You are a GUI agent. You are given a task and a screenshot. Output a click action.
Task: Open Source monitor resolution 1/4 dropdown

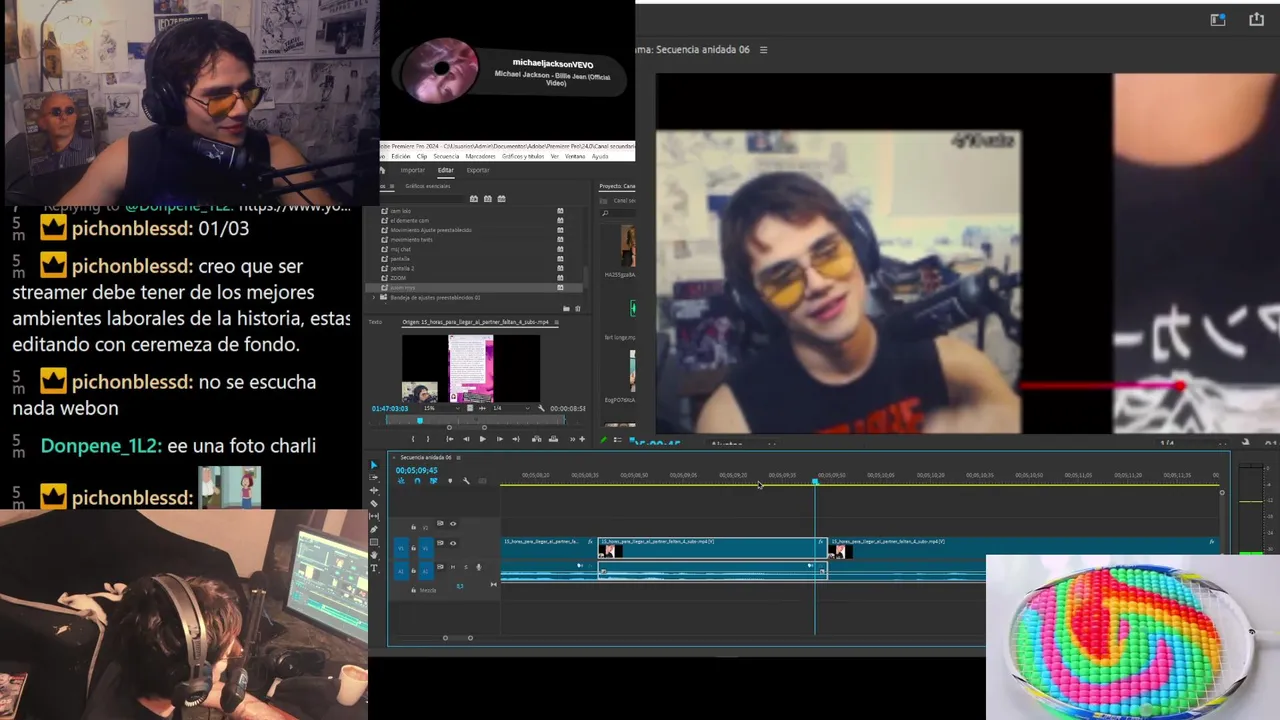point(513,408)
